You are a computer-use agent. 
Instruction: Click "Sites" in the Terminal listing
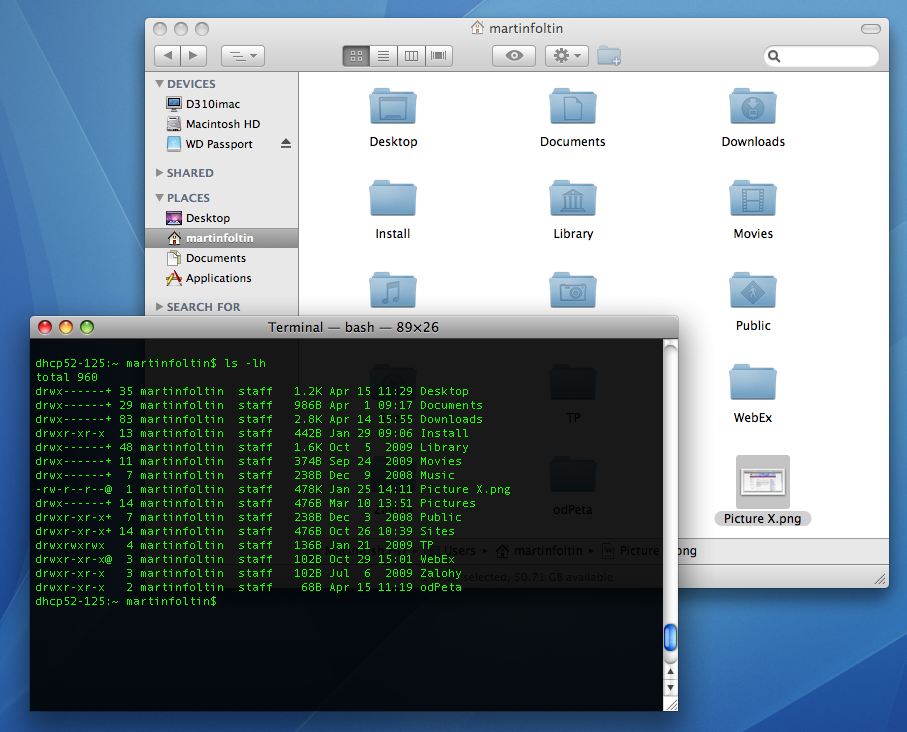[437, 531]
